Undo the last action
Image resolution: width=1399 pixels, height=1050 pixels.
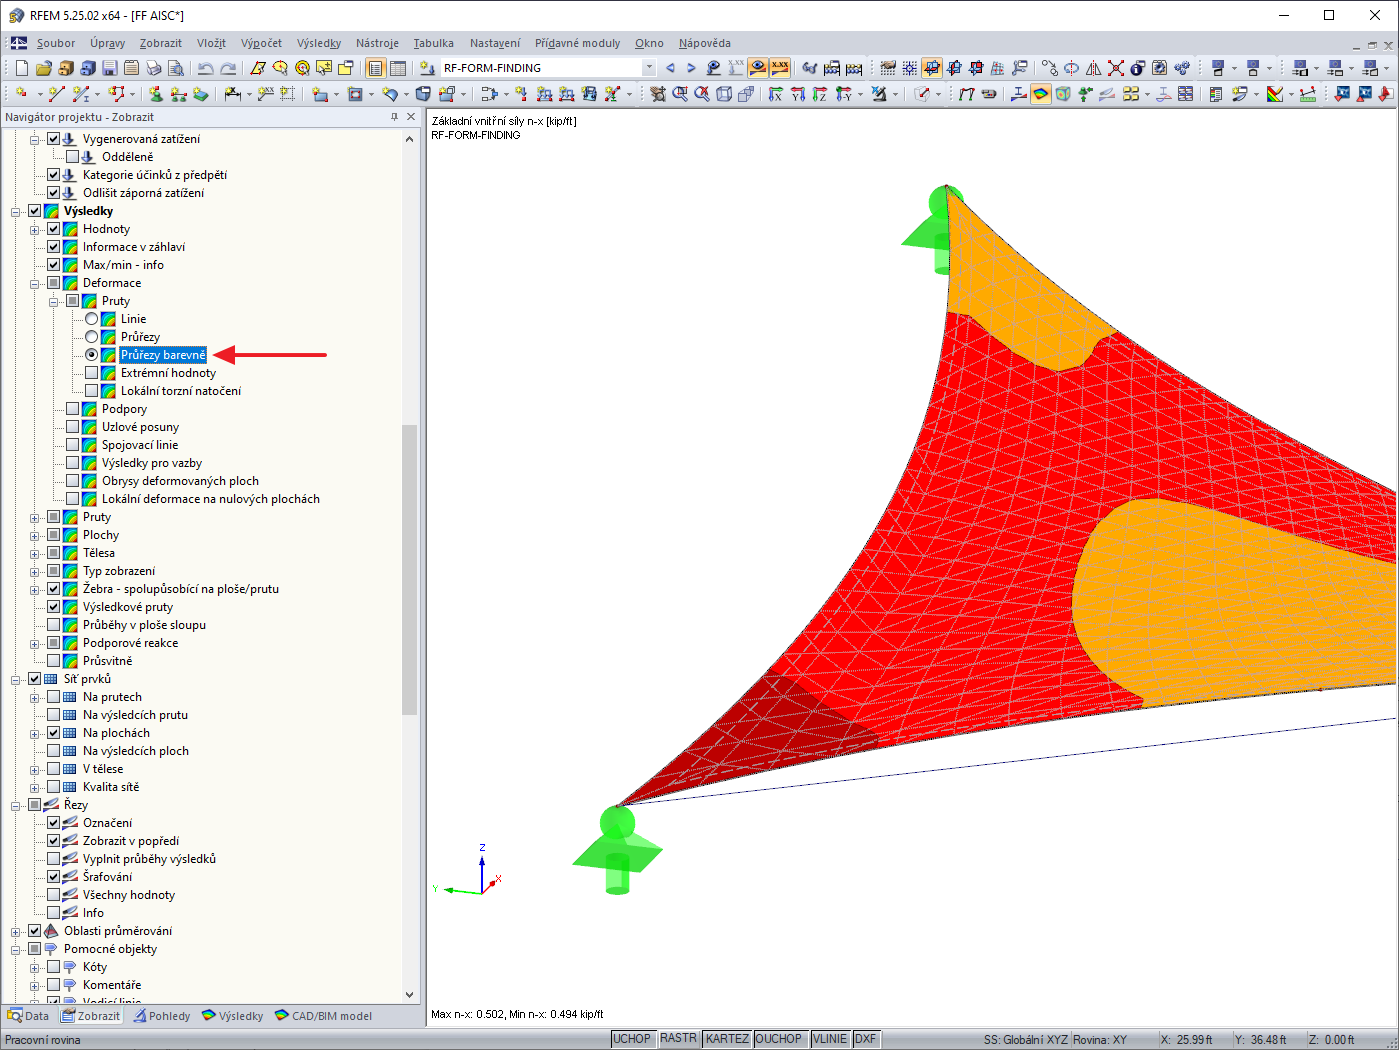pos(205,68)
